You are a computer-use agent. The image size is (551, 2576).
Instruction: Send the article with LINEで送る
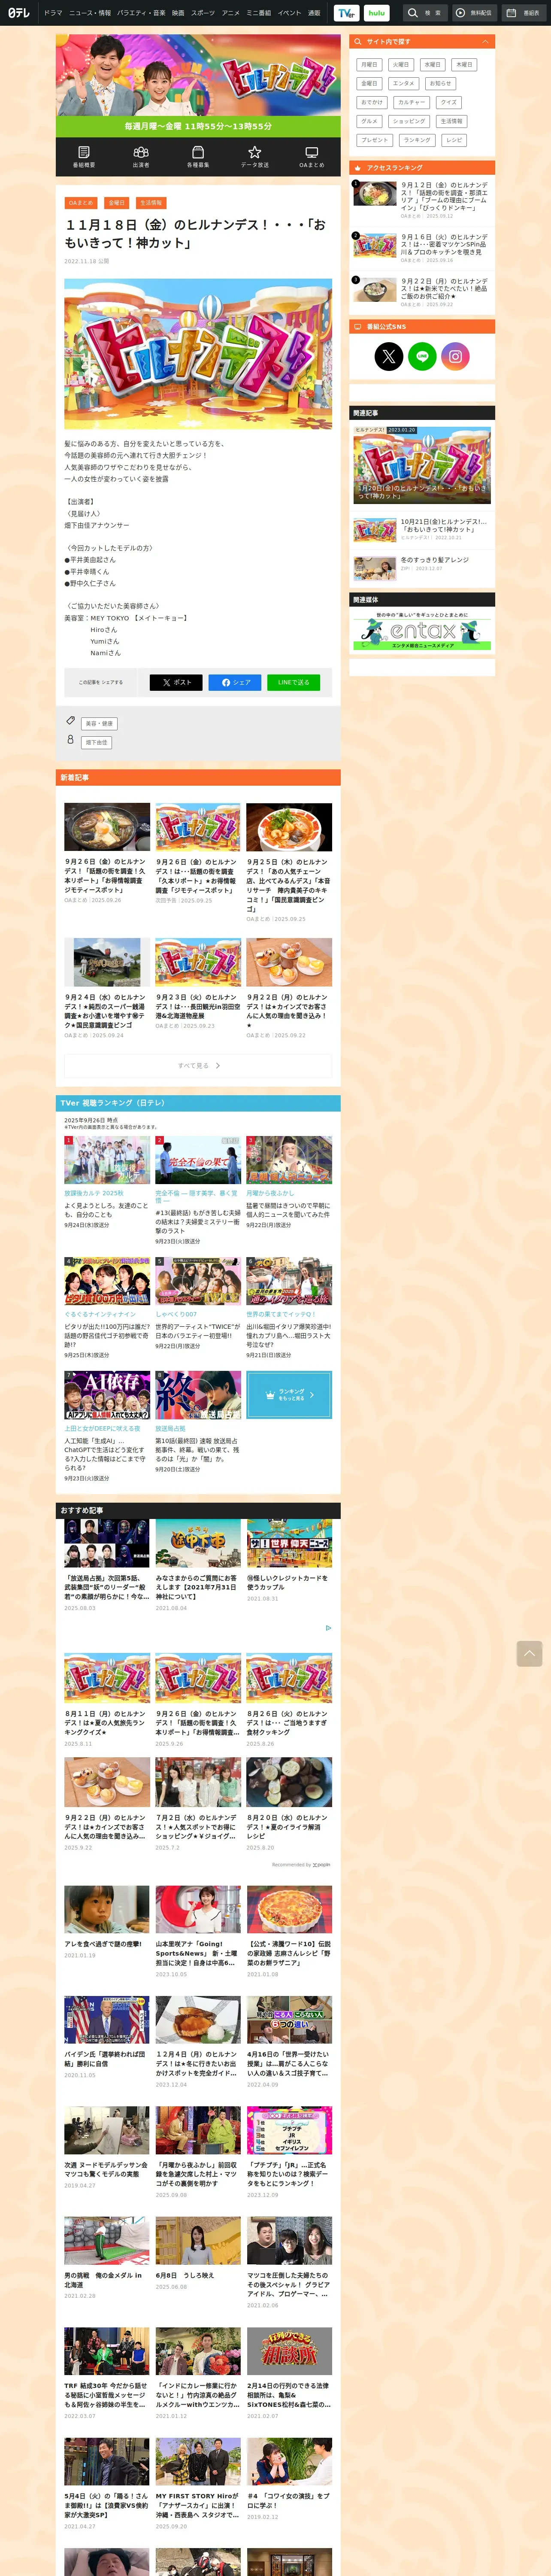tap(294, 682)
